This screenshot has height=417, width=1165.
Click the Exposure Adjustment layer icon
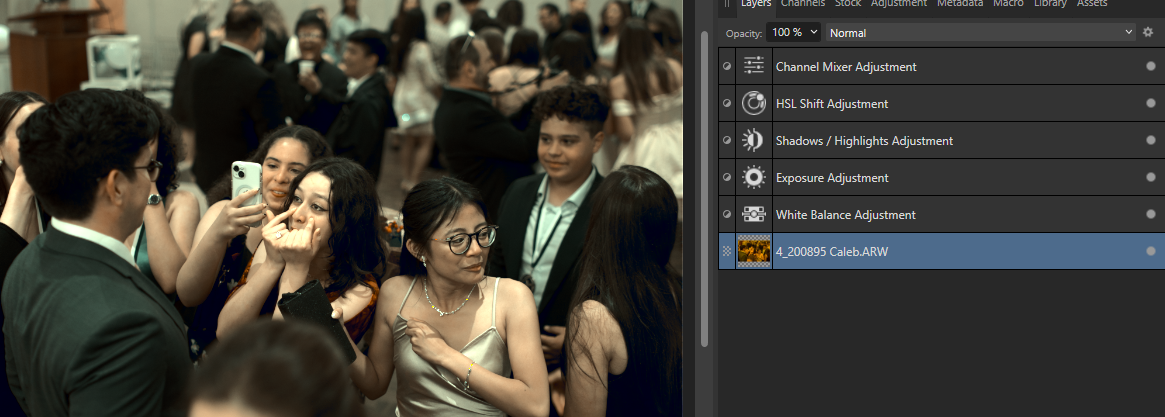point(753,178)
